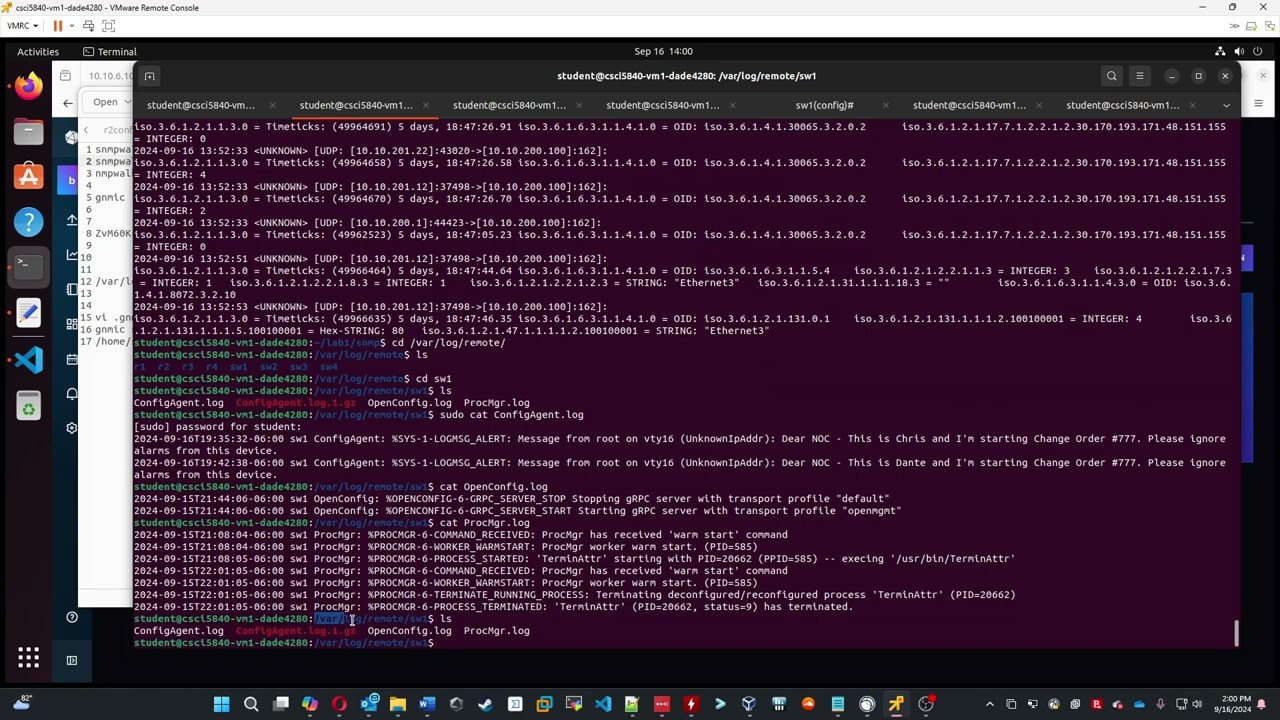Open the Trash from the dock
This screenshot has height=720, width=1280.
[28, 405]
